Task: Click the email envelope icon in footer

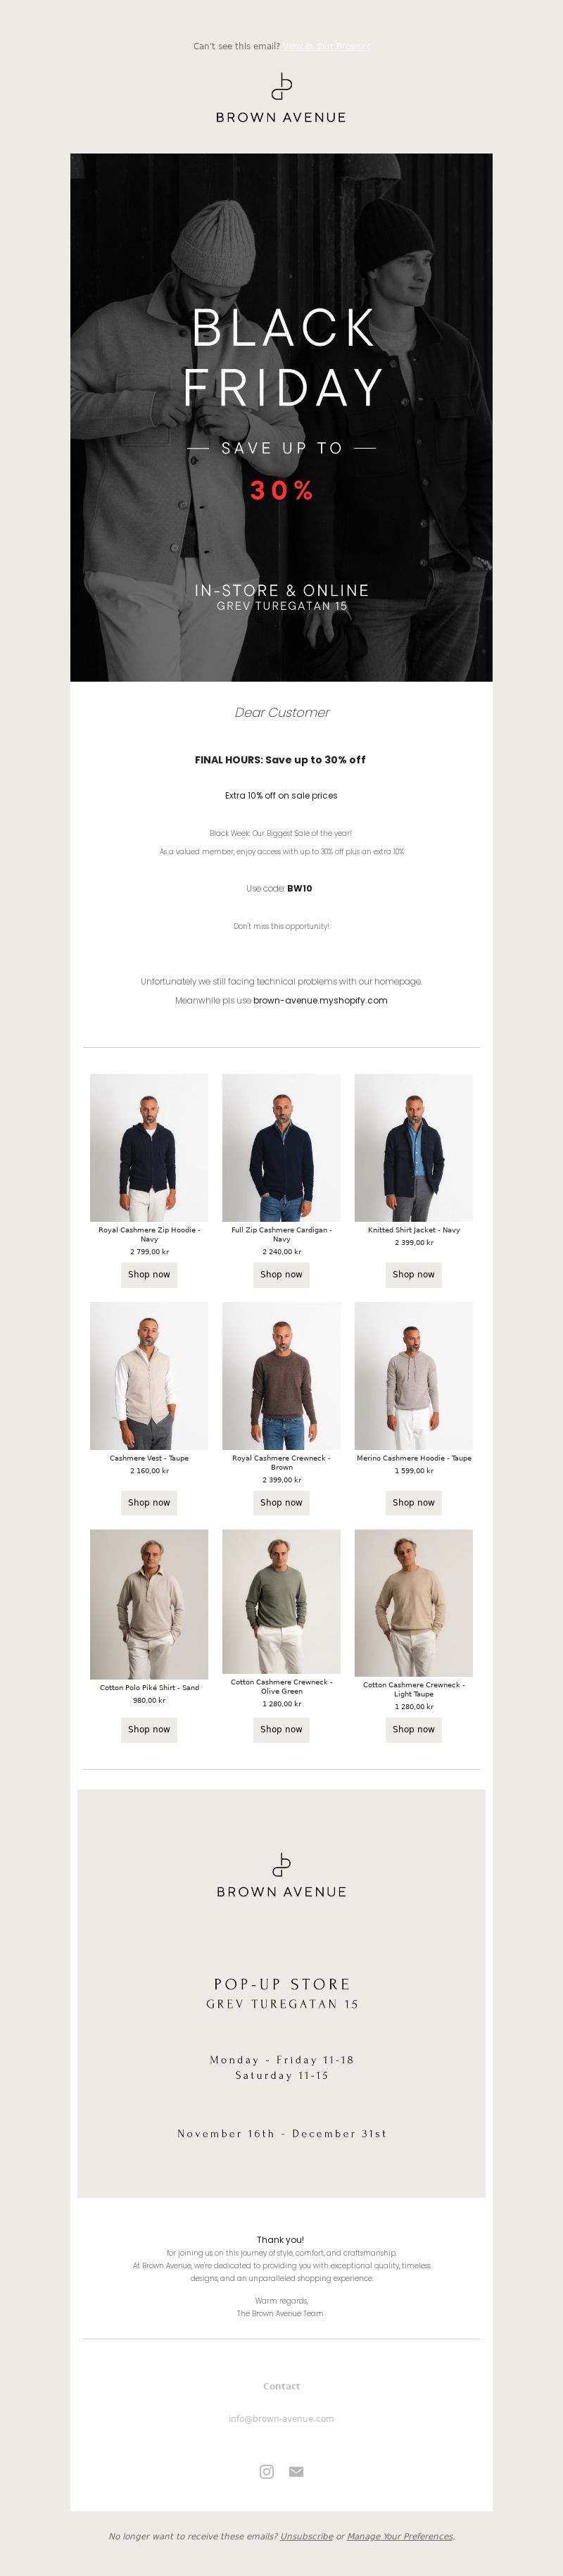Action: click(x=296, y=2471)
